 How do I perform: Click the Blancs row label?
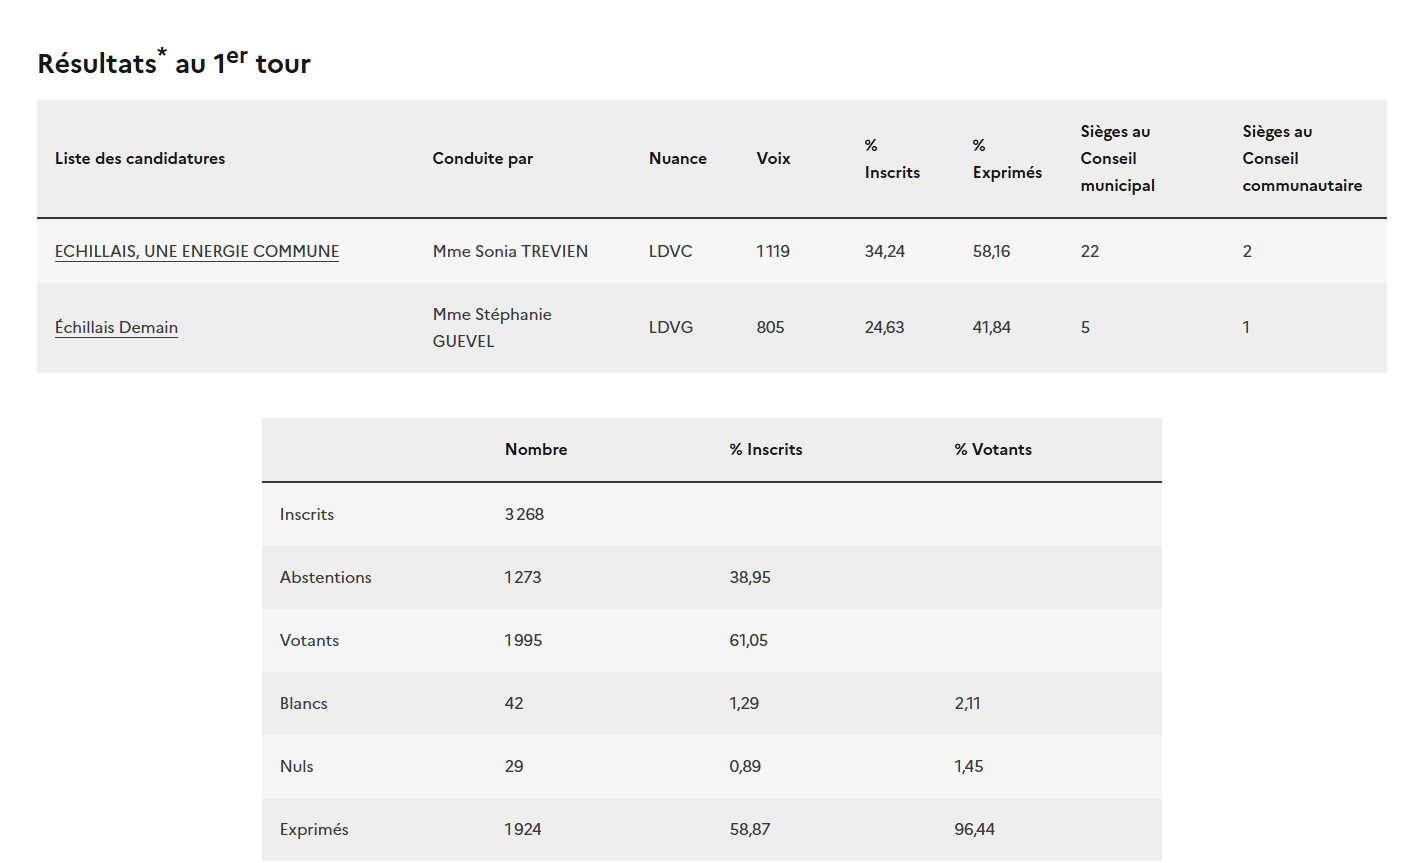(304, 703)
